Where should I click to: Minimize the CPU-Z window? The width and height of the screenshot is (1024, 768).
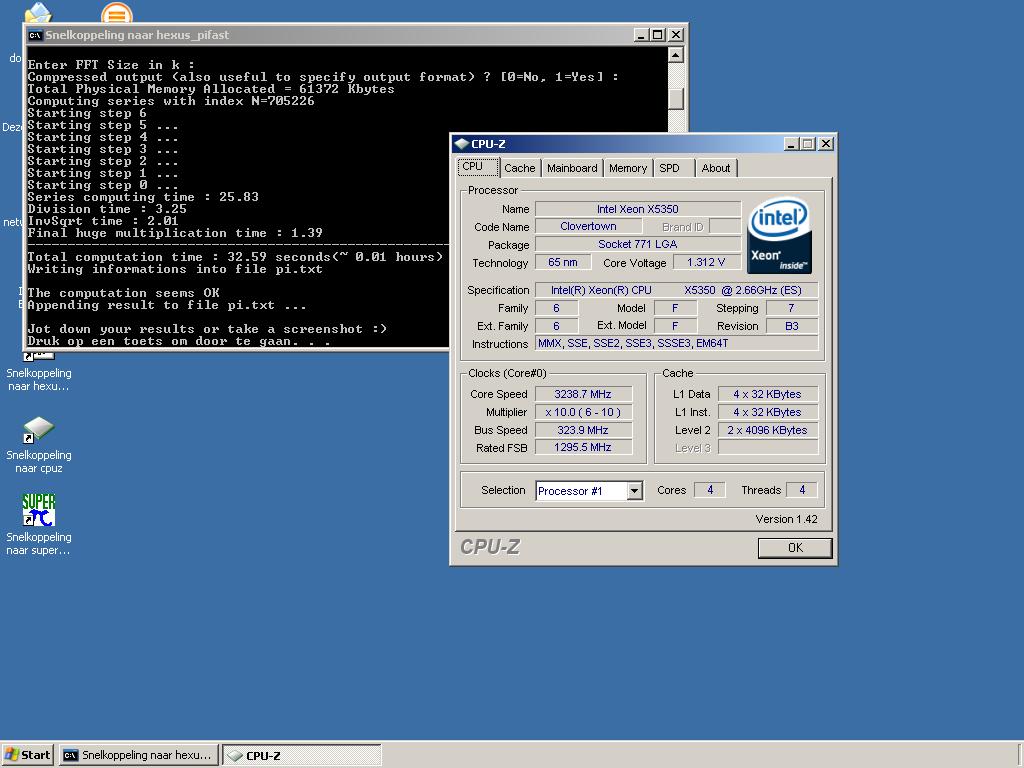[x=791, y=144]
